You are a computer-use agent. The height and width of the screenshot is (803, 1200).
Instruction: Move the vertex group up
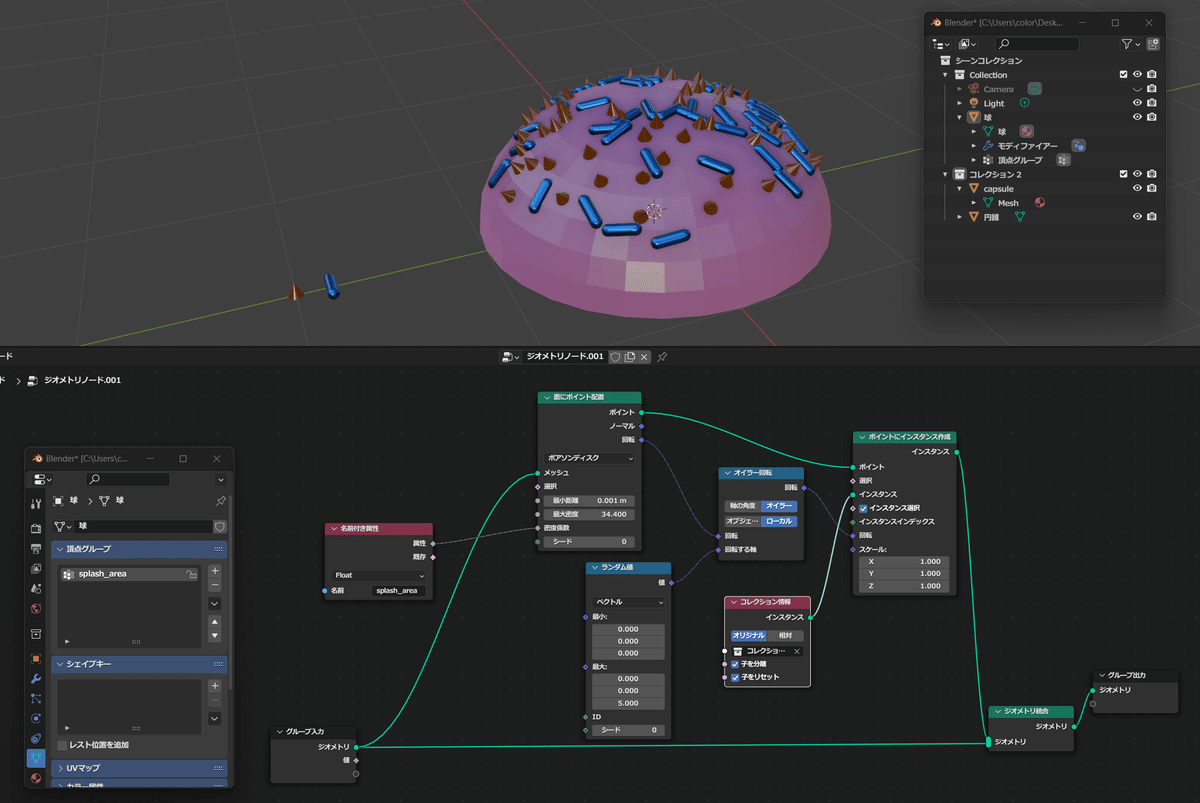pos(215,622)
